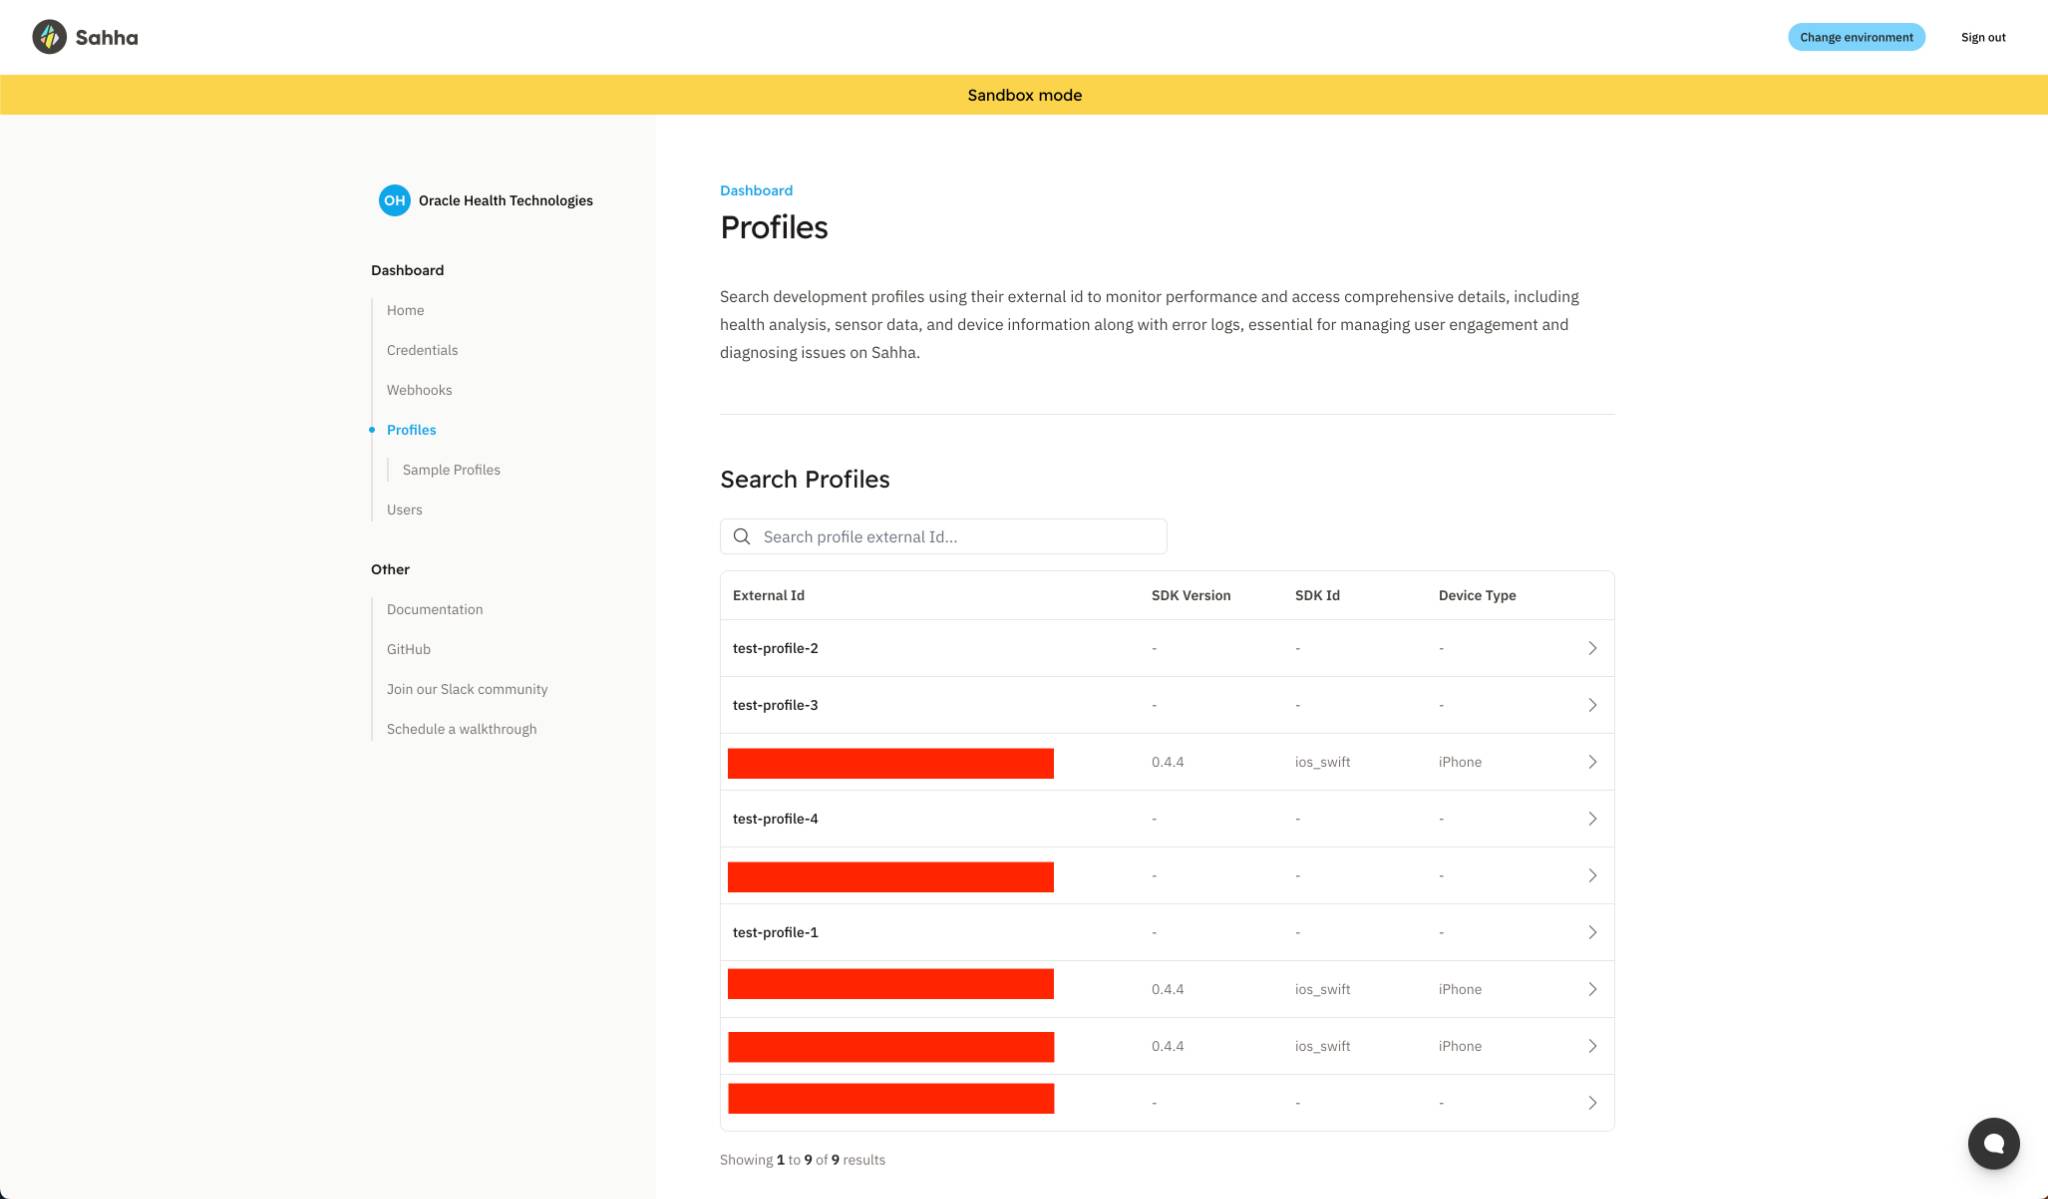2048x1199 pixels.
Task: Open Users page
Action: (404, 510)
